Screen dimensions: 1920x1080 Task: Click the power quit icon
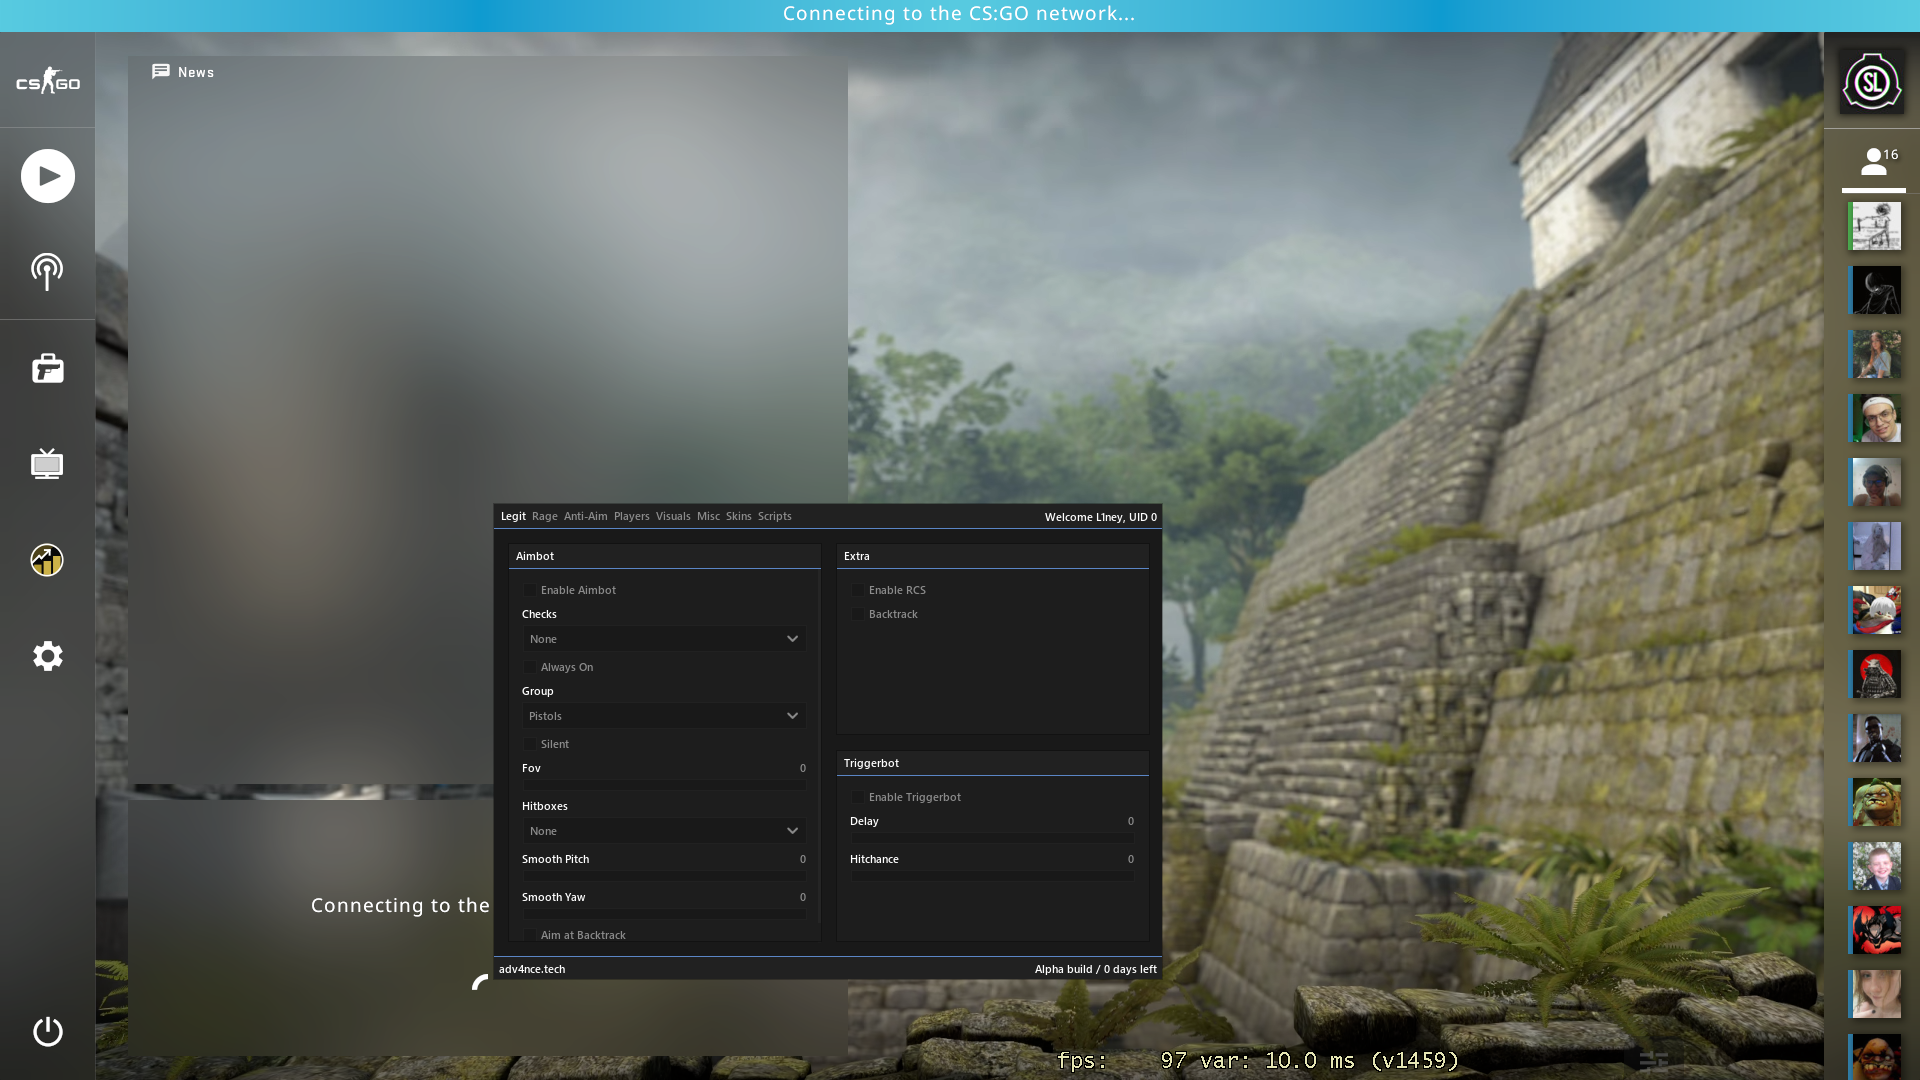pyautogui.click(x=47, y=1031)
